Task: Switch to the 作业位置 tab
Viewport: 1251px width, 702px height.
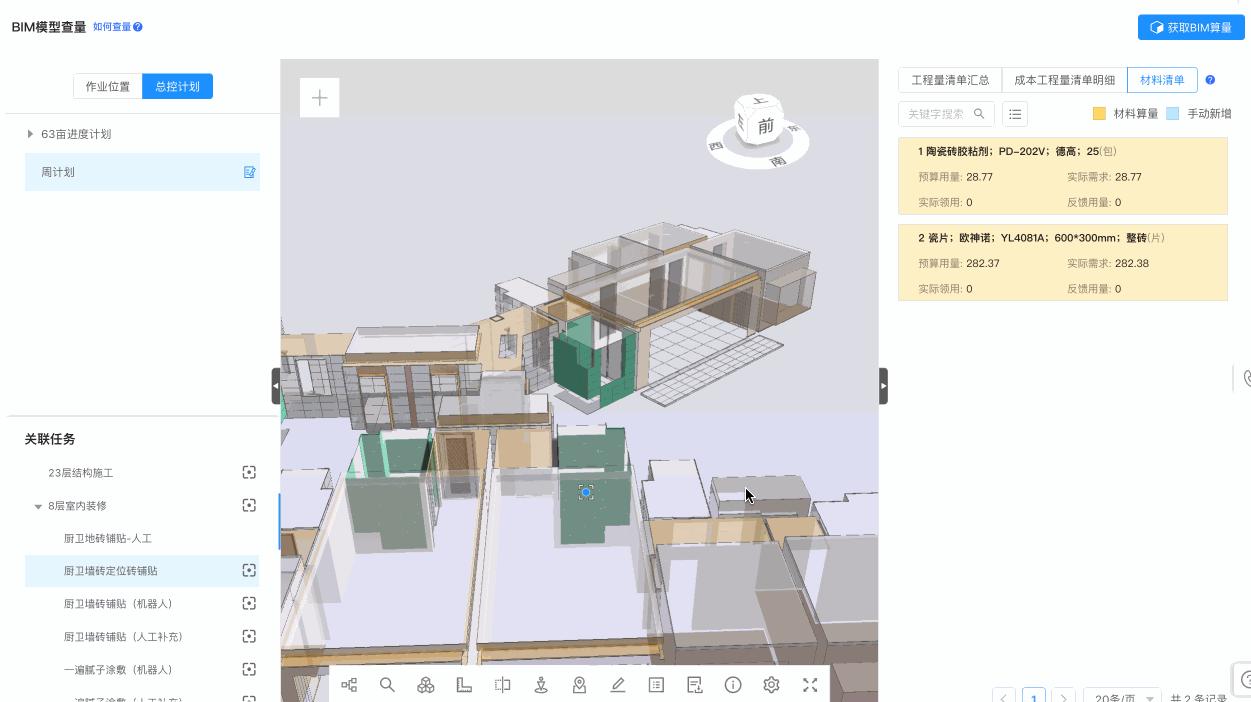Action: (107, 86)
